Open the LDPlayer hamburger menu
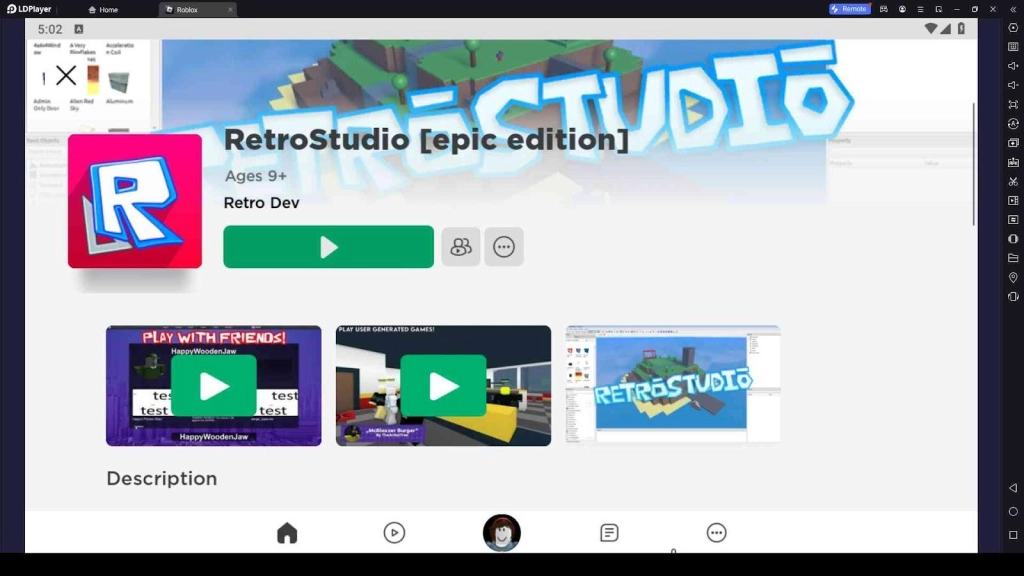 pos(920,9)
